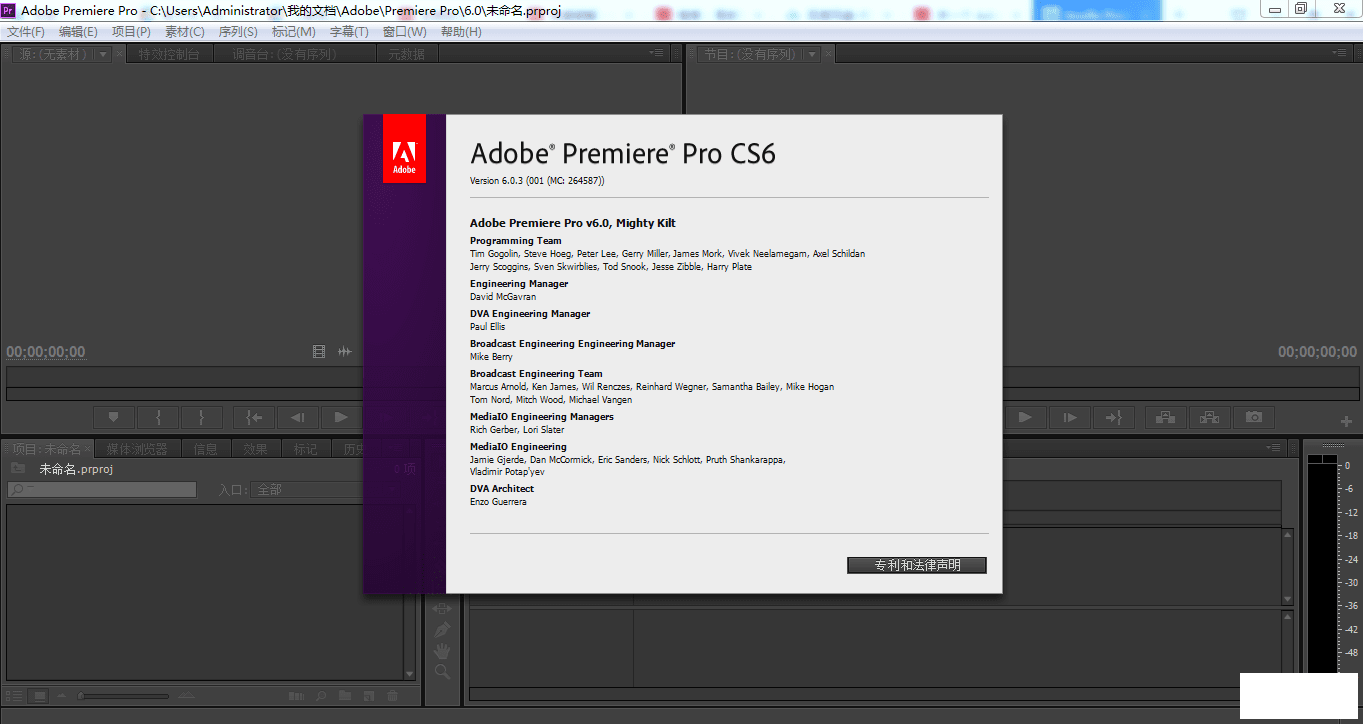Switch to 调音台 tab
This screenshot has width=1363, height=724.
click(x=295, y=54)
